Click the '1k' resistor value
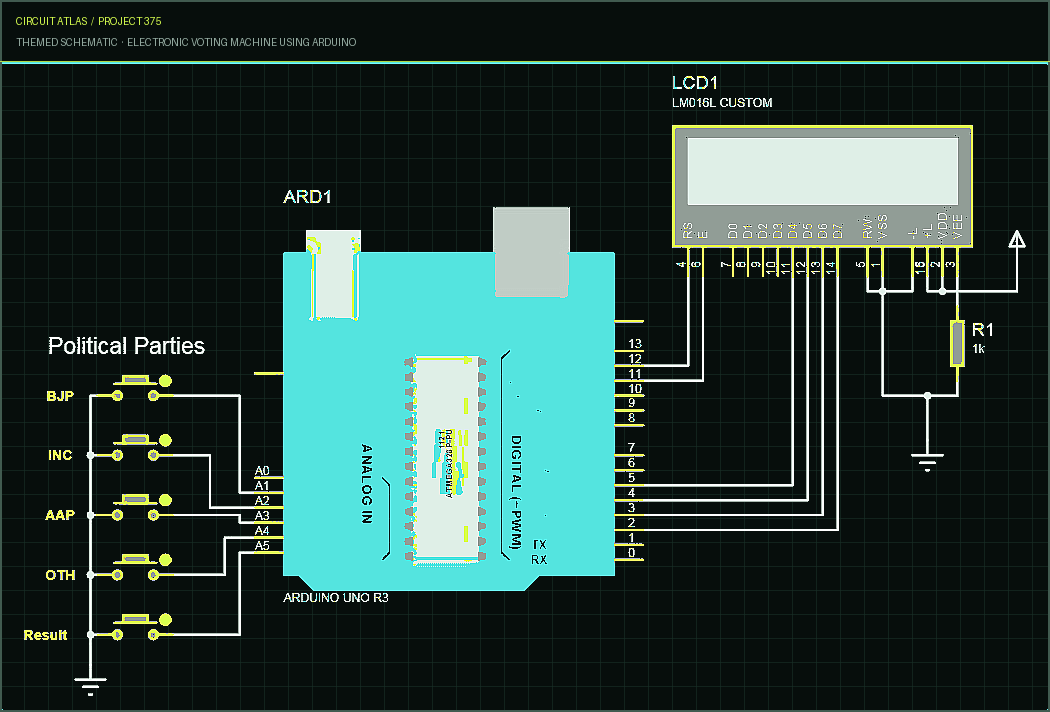The height and width of the screenshot is (712, 1050). pyautogui.click(x=978, y=349)
